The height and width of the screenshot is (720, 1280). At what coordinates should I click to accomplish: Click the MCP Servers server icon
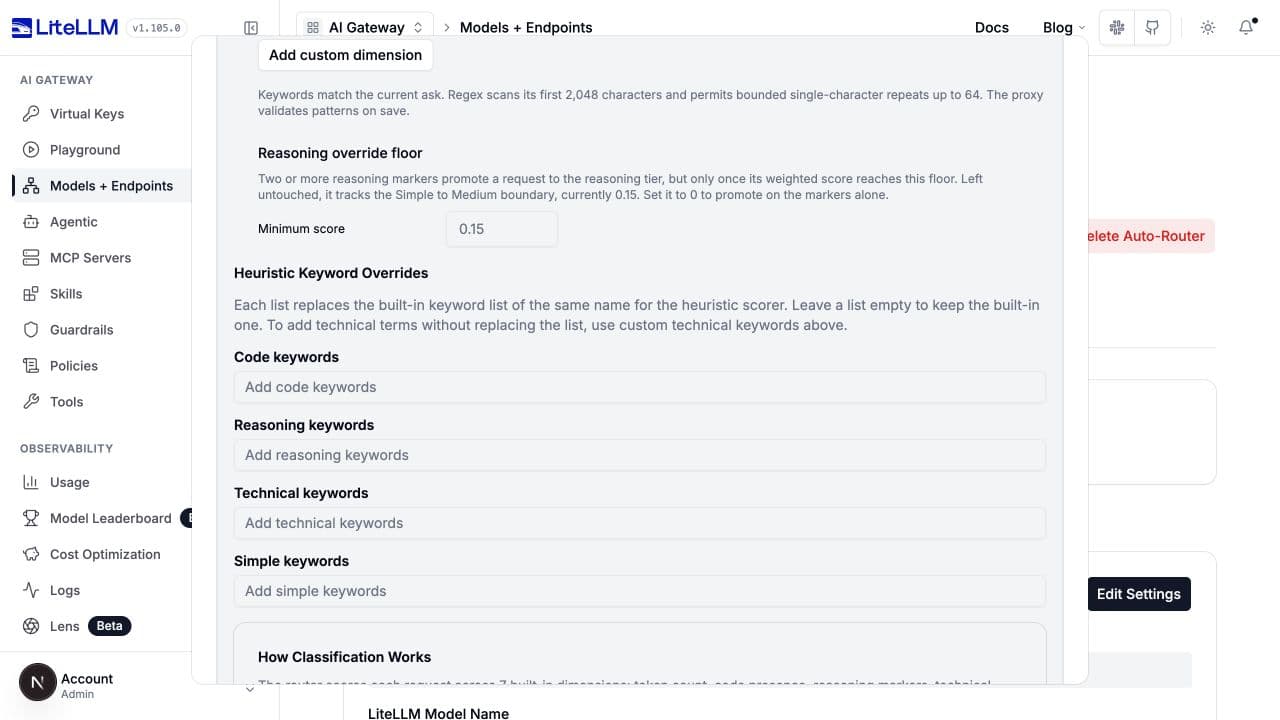[31, 258]
